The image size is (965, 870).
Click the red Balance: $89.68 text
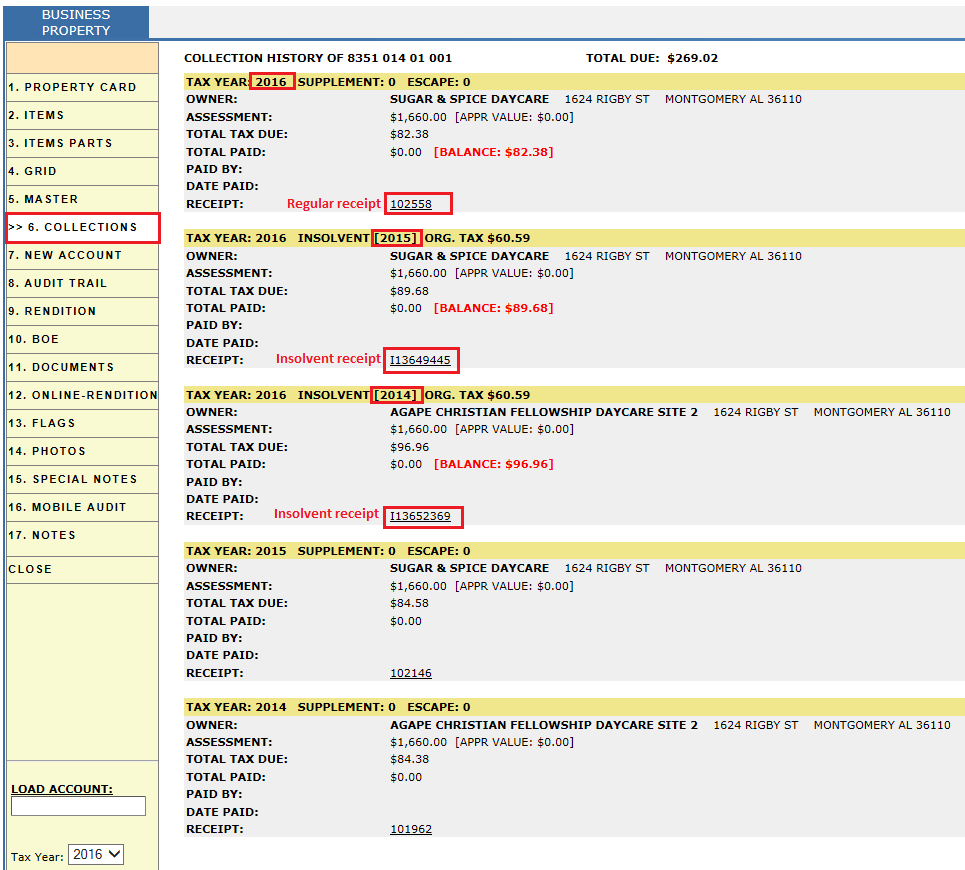pyautogui.click(x=494, y=308)
